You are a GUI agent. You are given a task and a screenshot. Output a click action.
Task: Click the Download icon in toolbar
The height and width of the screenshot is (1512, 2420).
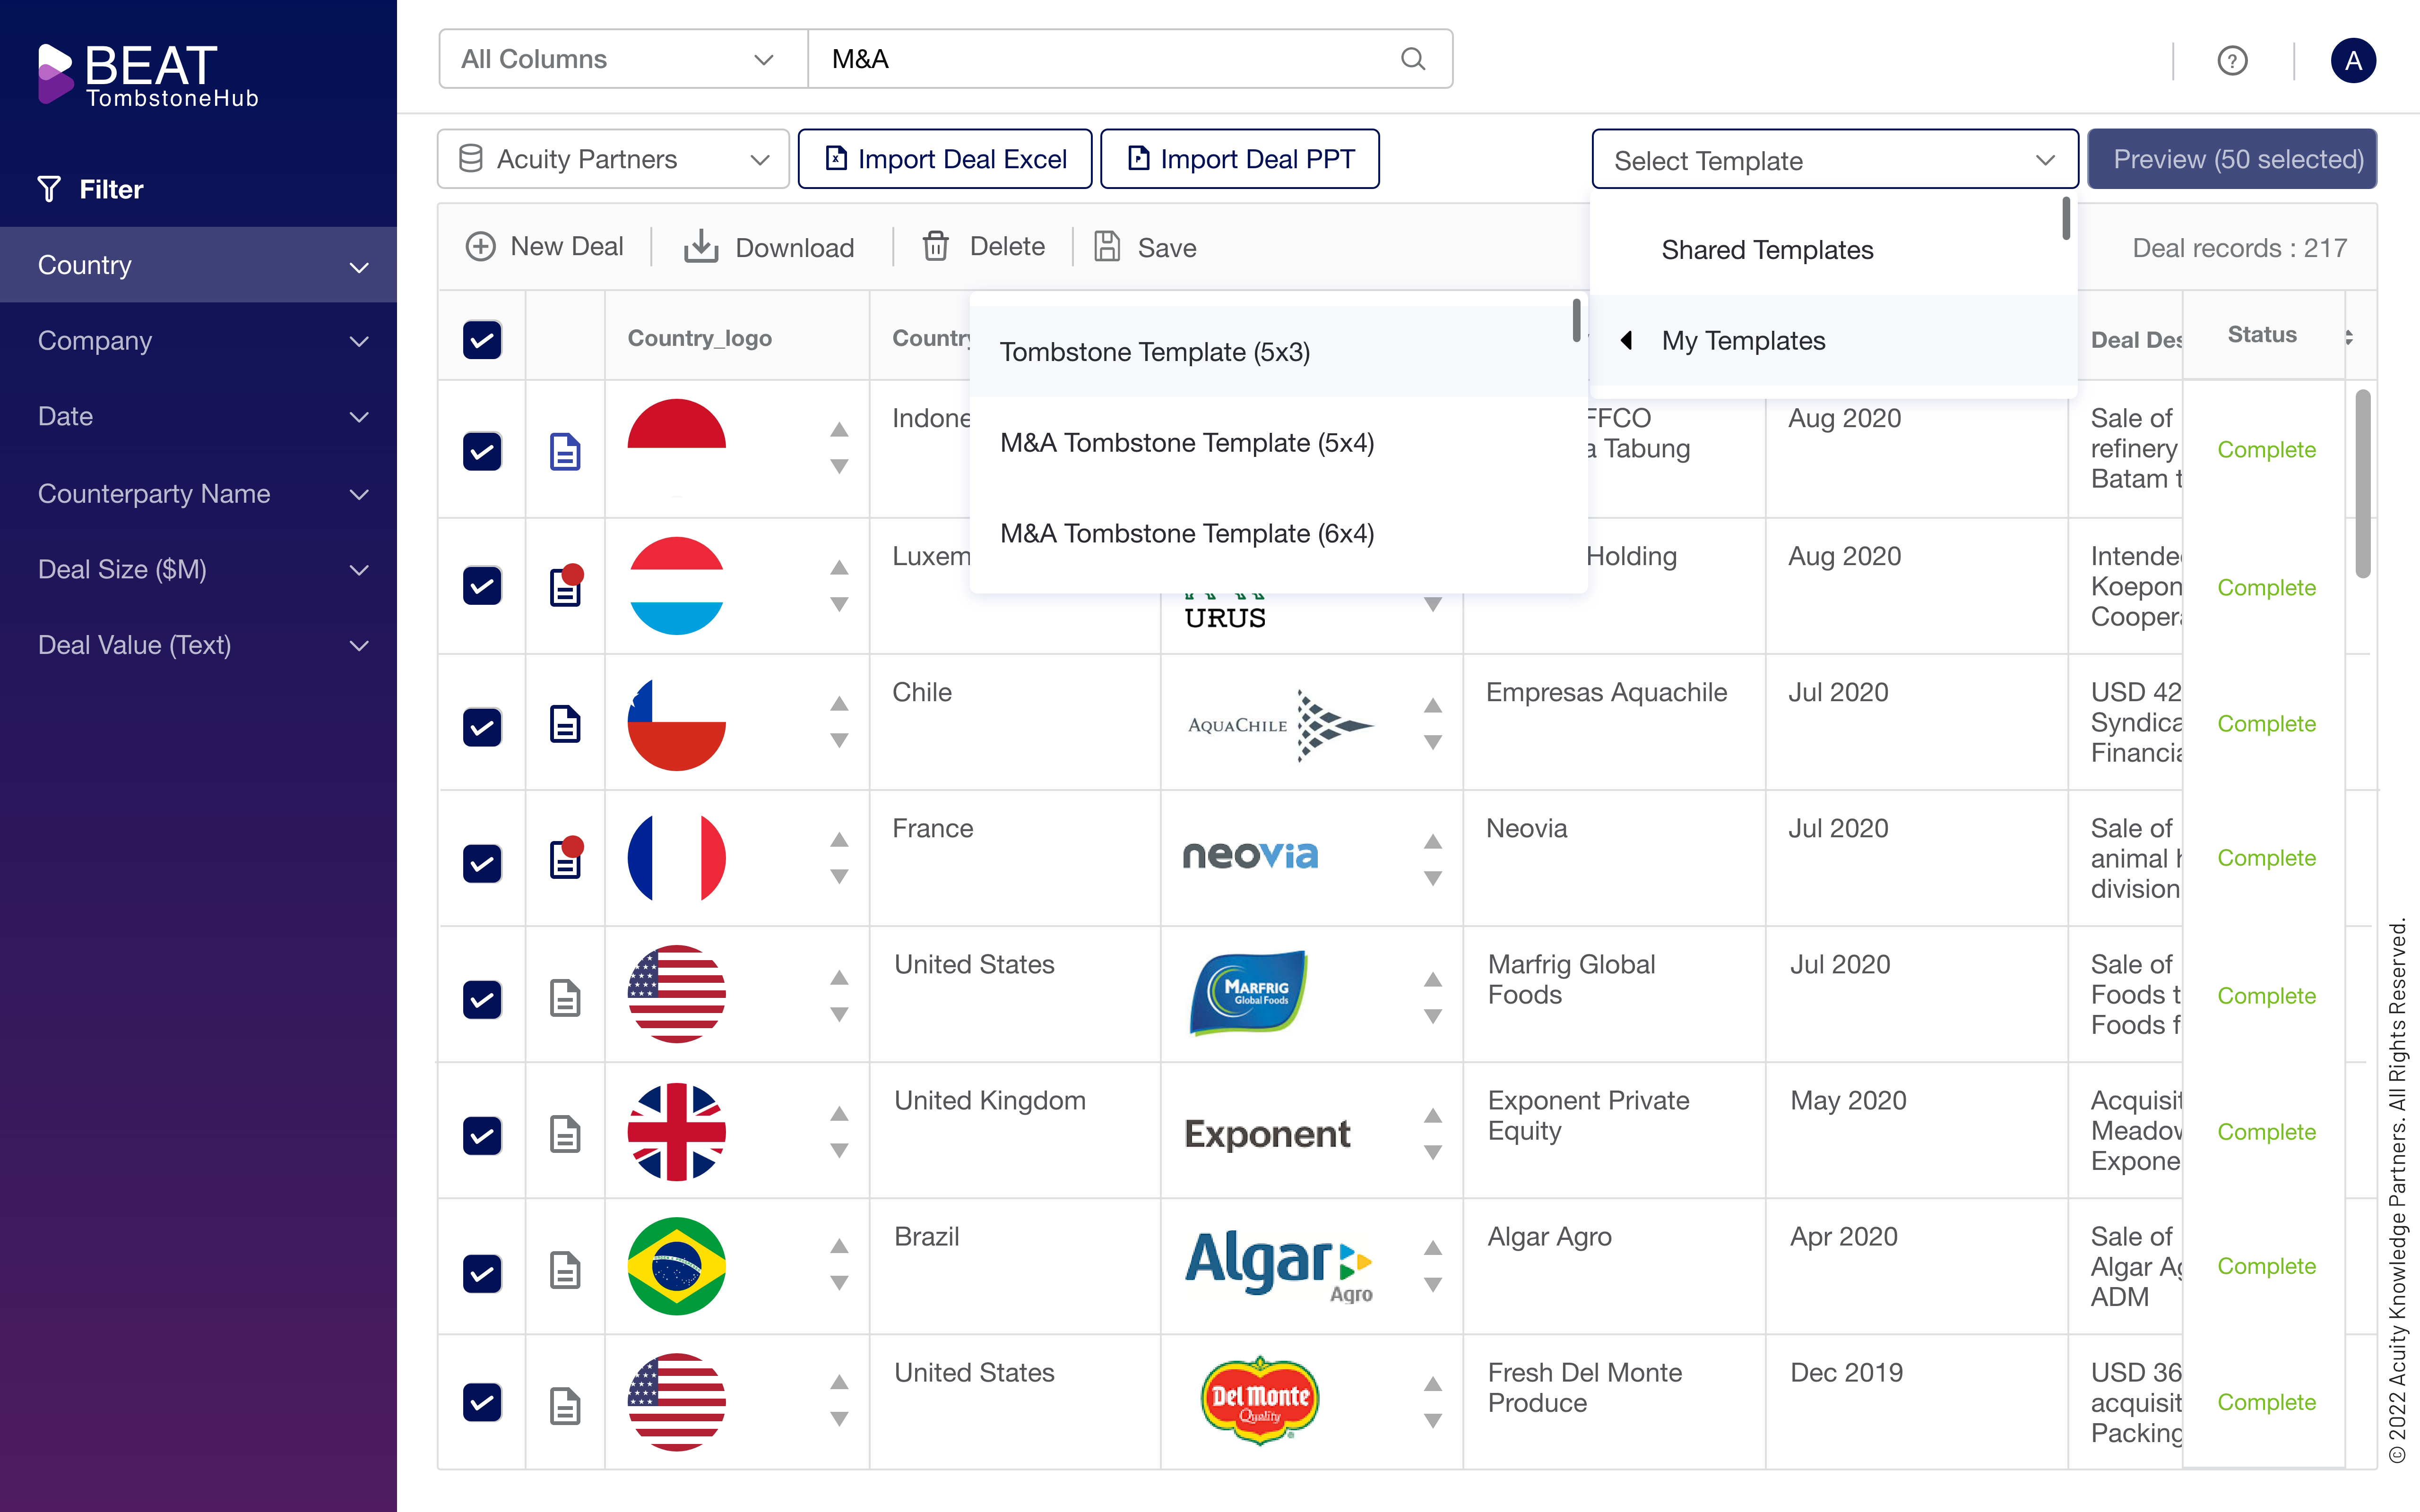(701, 246)
